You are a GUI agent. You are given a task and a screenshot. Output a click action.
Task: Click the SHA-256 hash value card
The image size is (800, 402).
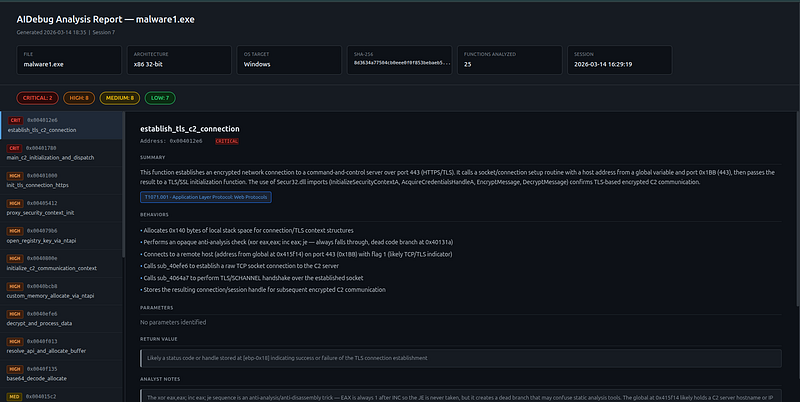(x=399, y=60)
